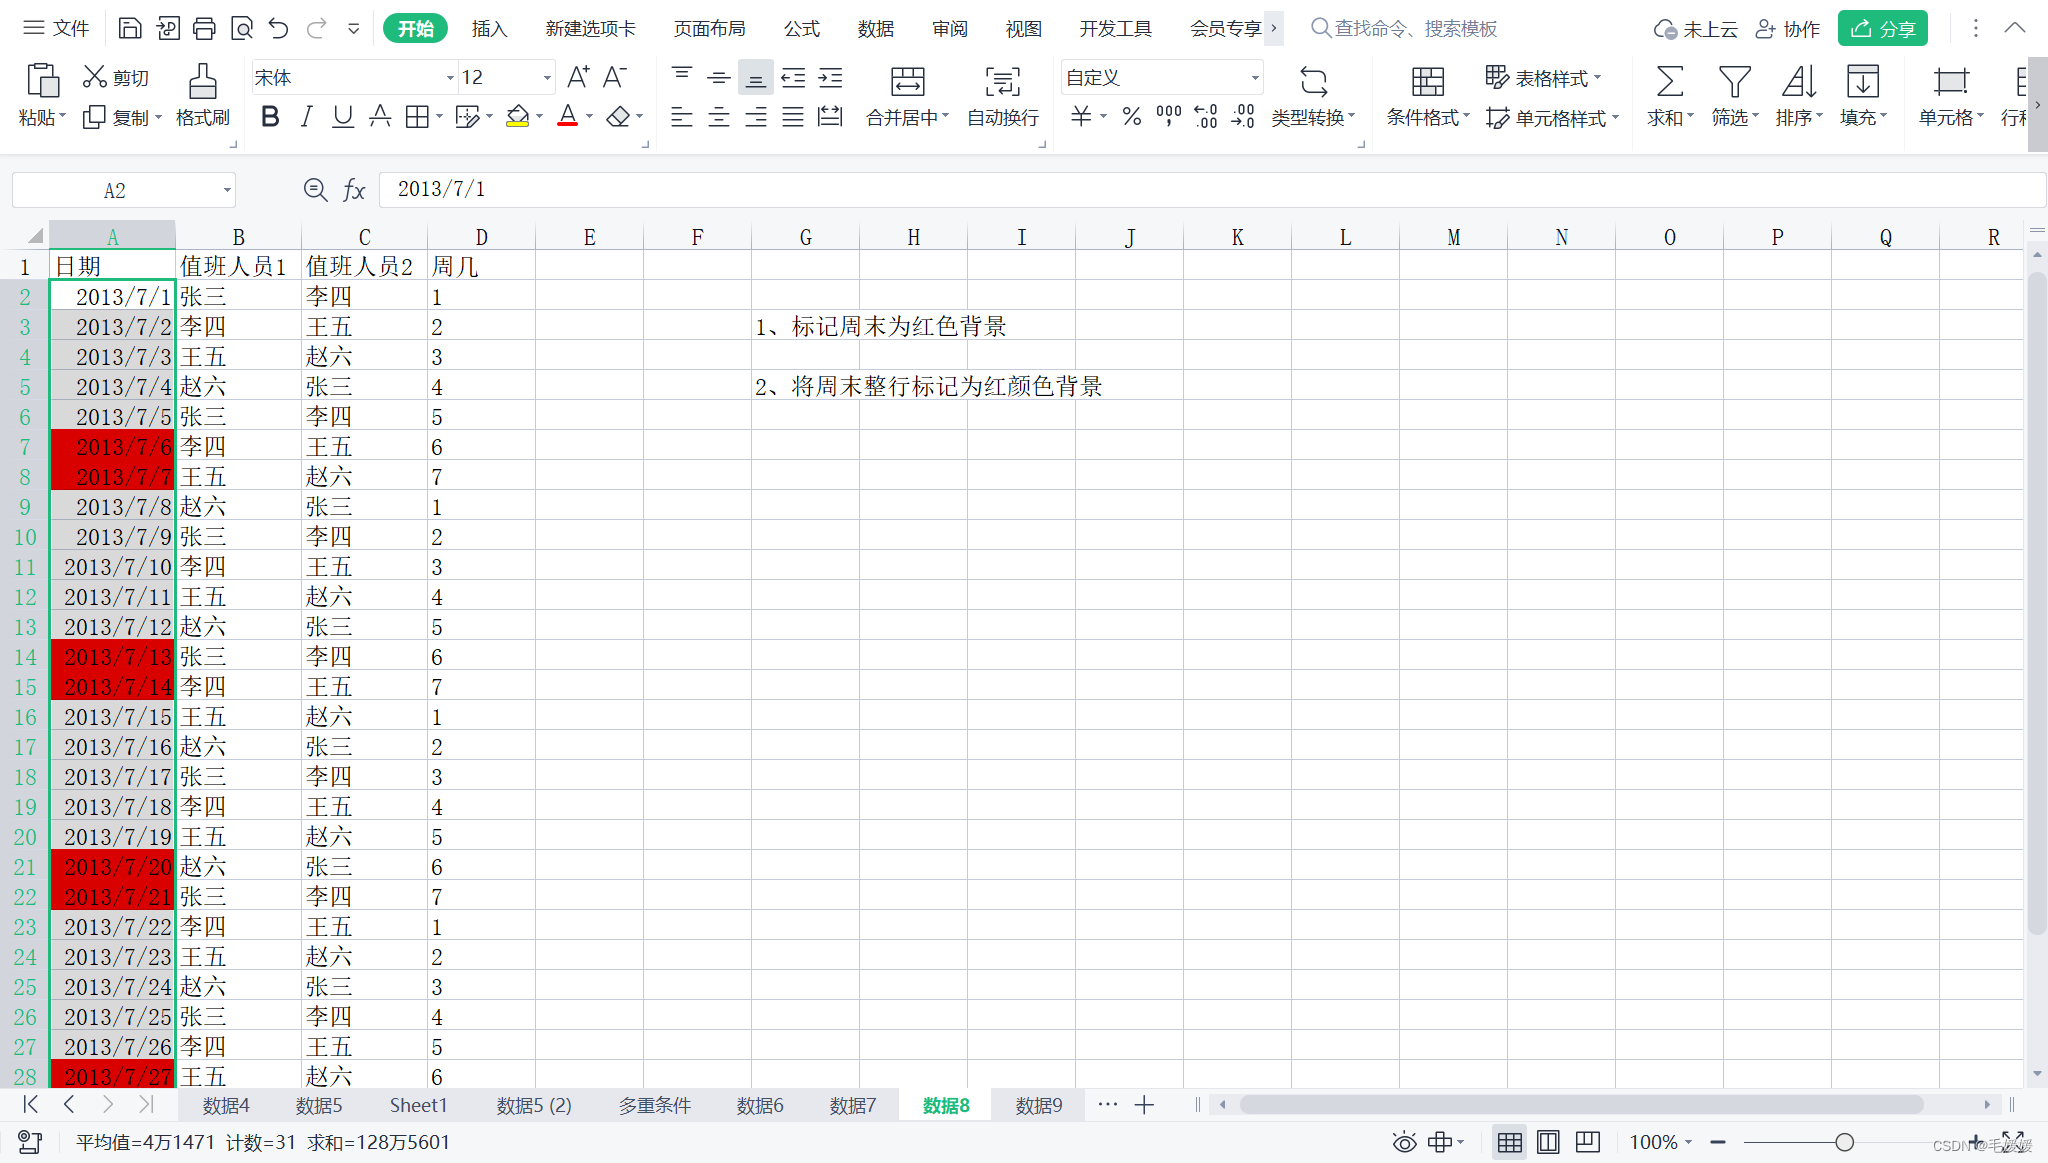This screenshot has height=1163, width=2048.
Task: Toggle Italic formatting
Action: 307,117
